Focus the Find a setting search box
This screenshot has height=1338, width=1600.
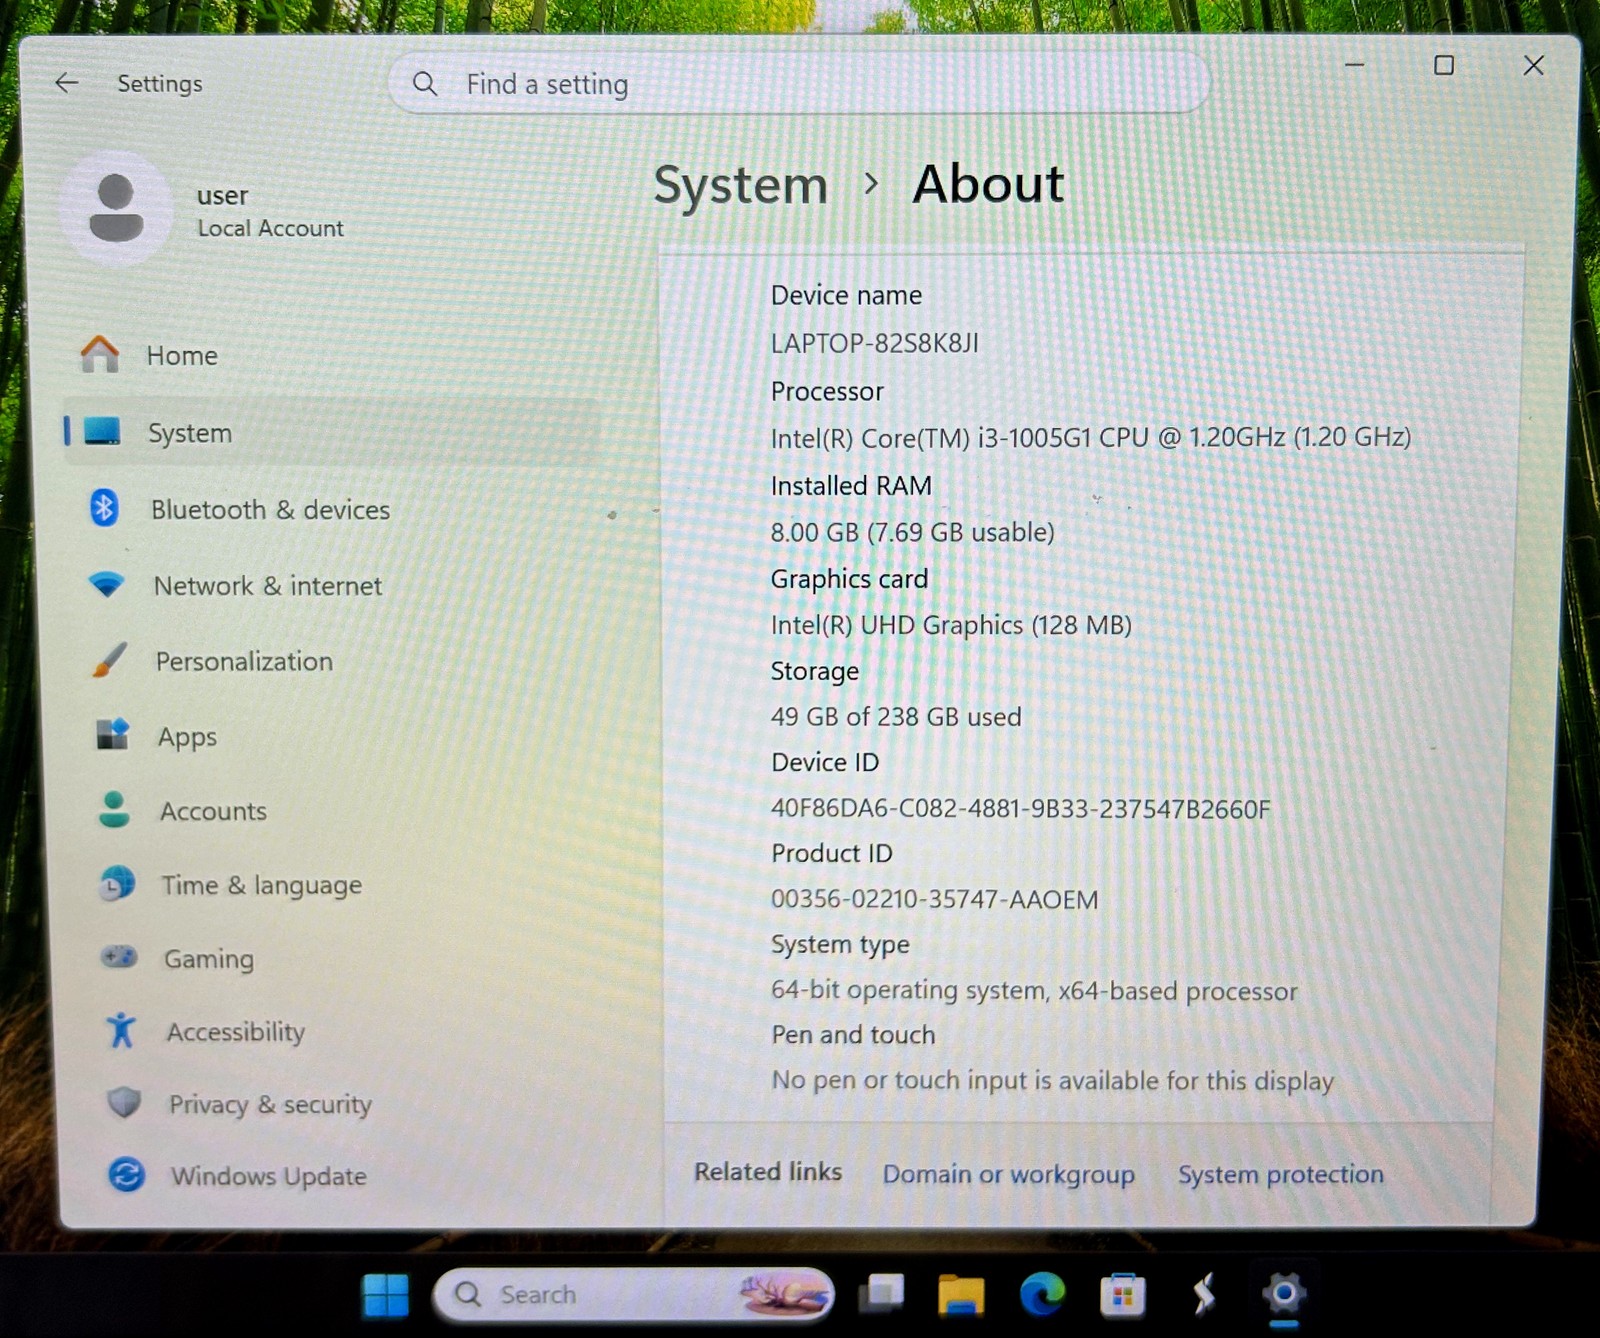point(798,83)
